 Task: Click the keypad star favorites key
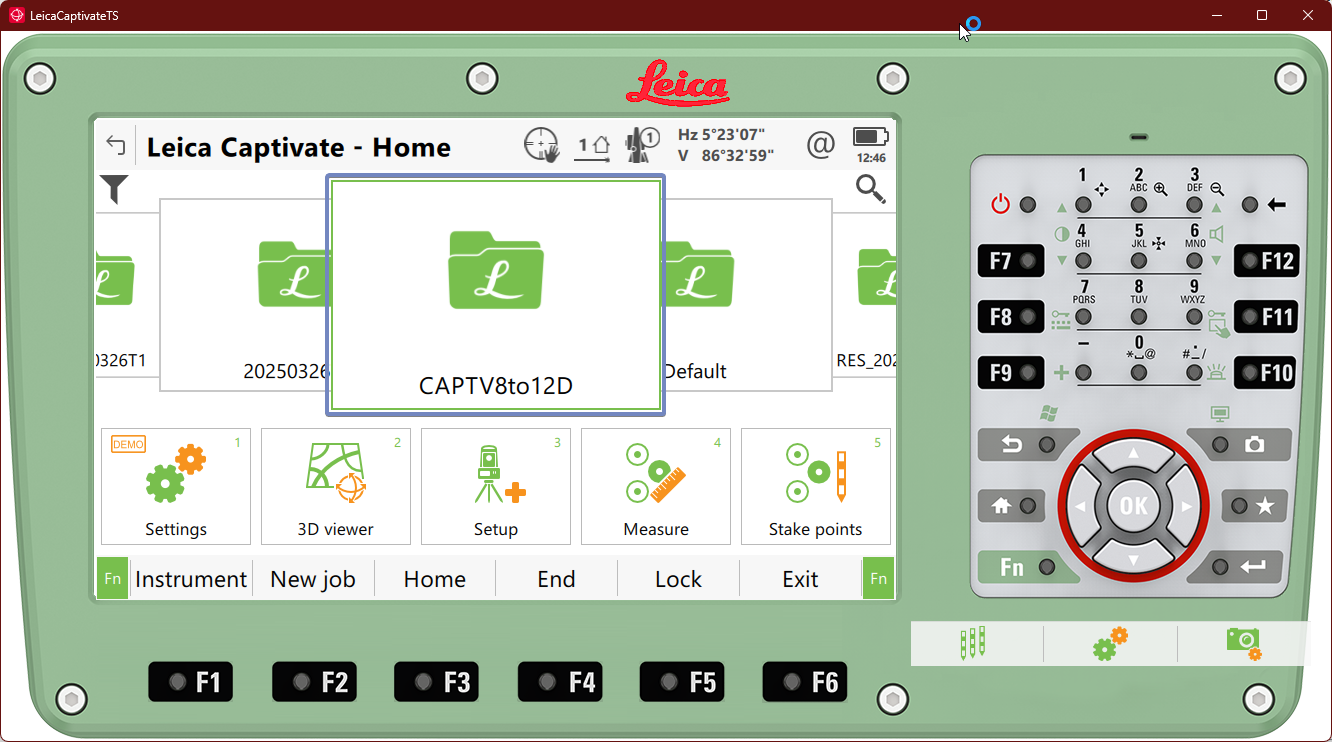pos(1253,505)
